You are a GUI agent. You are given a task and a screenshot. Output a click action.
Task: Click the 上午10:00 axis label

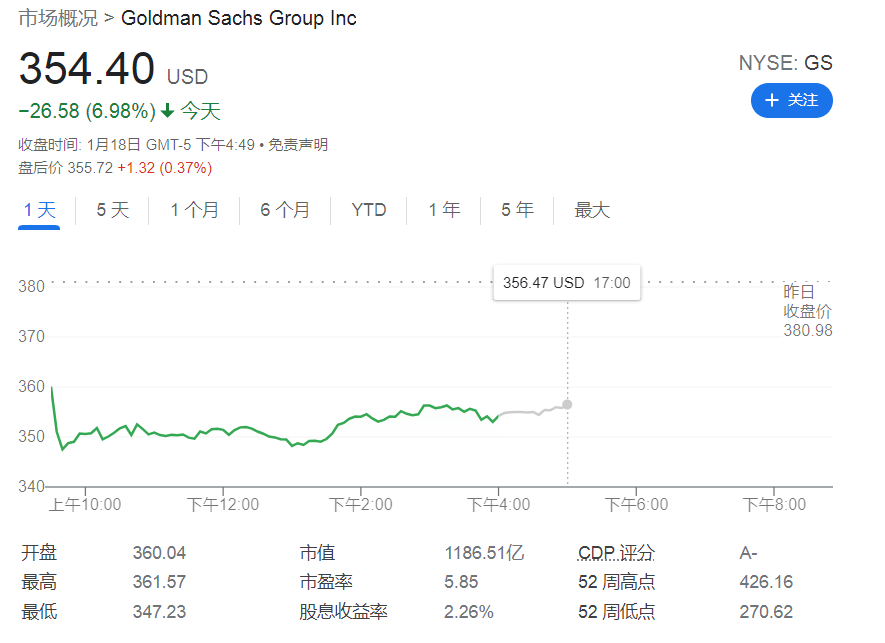(x=85, y=504)
